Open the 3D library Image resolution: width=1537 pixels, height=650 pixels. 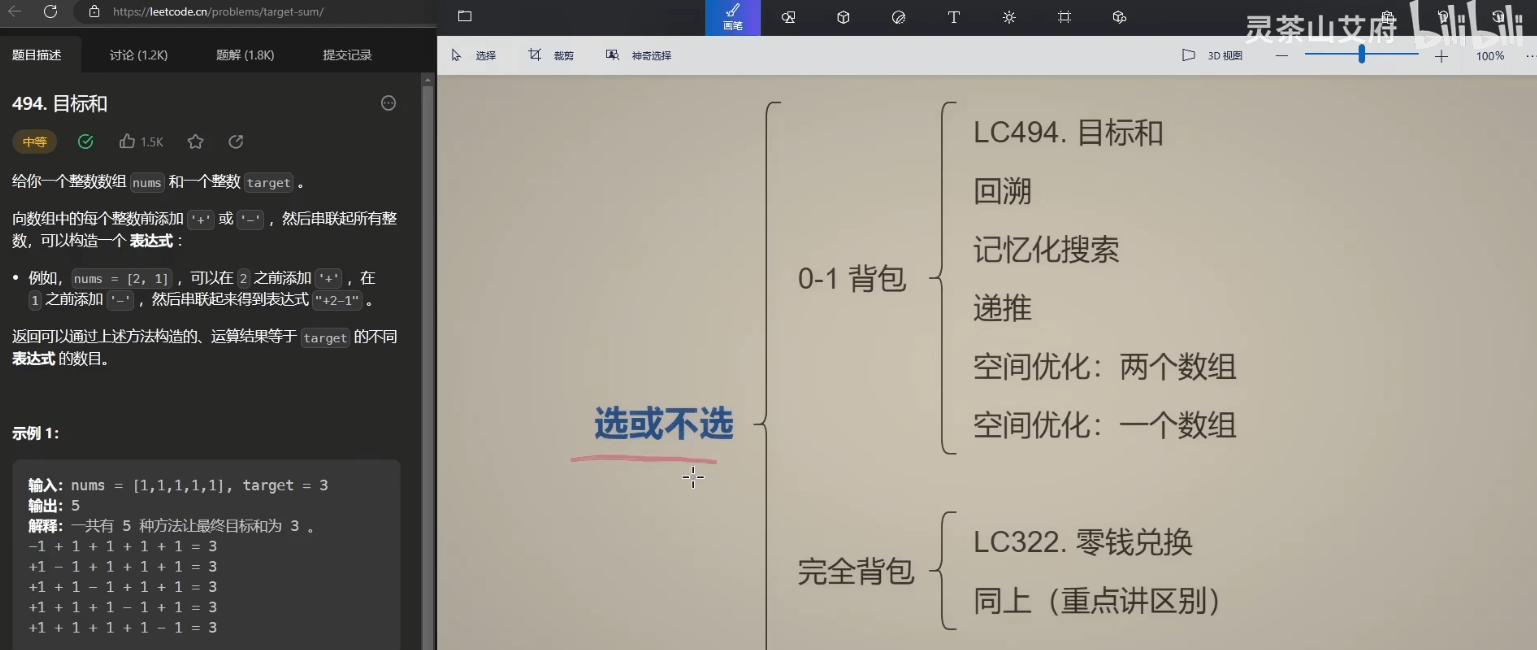click(x=1119, y=17)
